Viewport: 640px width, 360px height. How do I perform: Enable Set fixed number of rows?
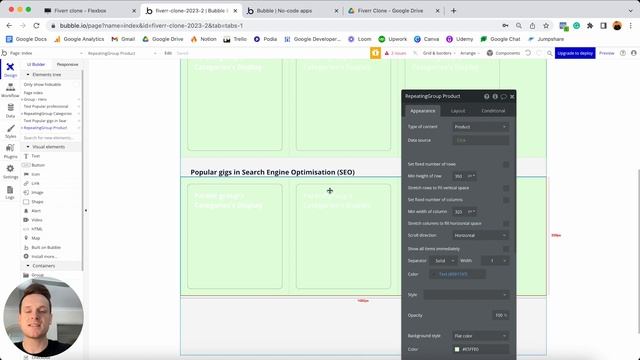tap(506, 164)
